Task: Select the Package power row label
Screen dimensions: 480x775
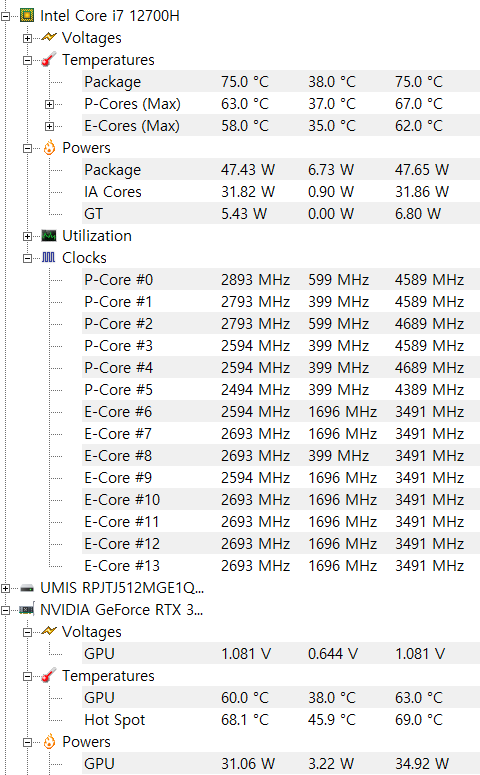Action: click(x=113, y=170)
